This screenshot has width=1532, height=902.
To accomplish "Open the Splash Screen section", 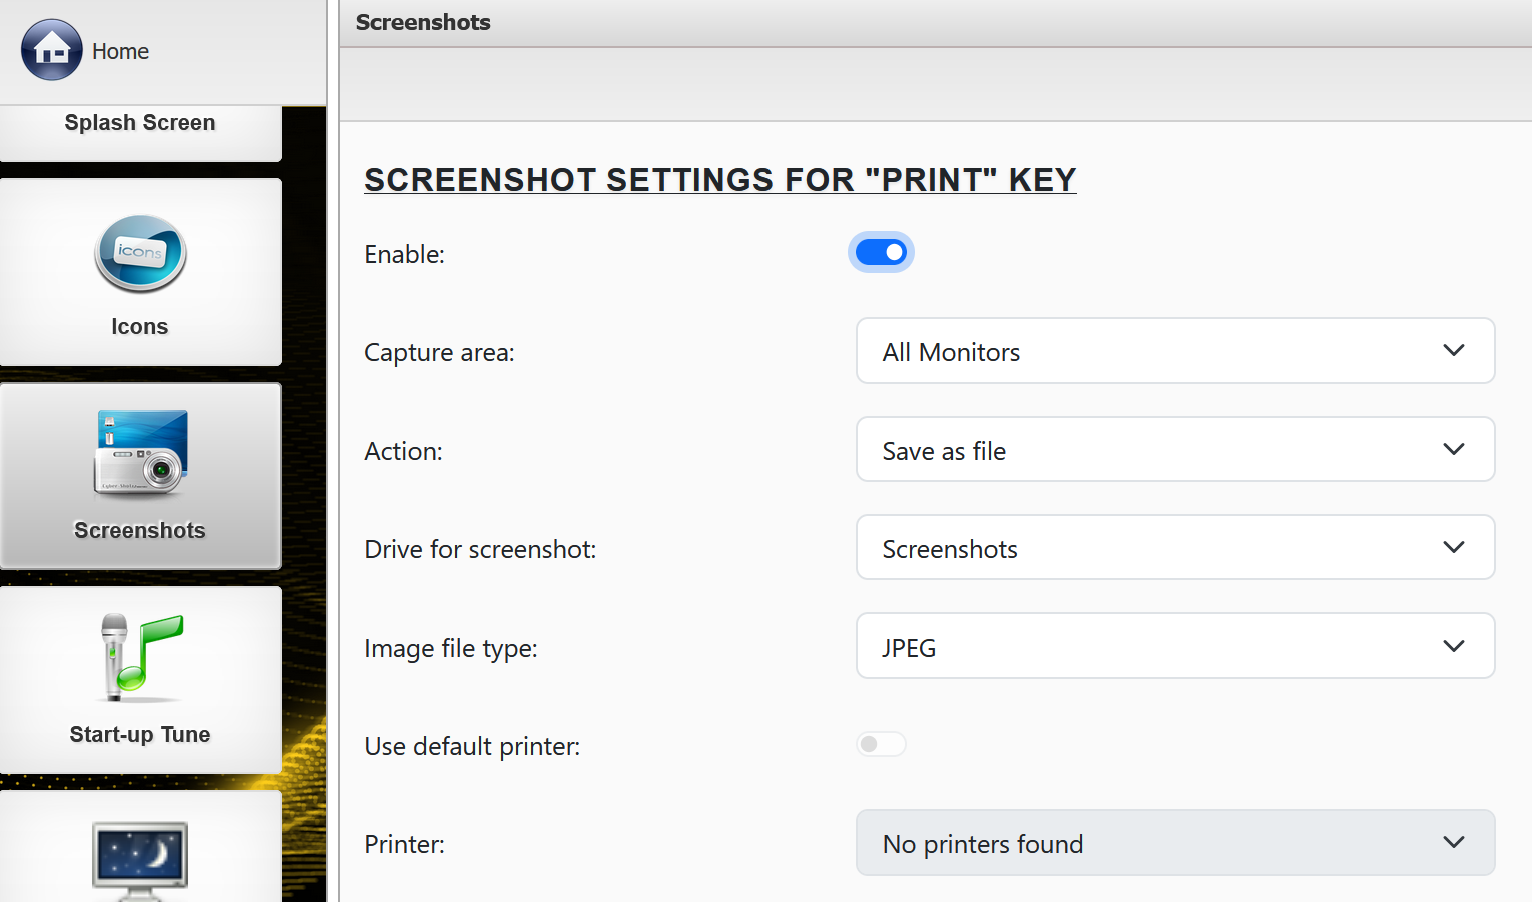I will coord(140,124).
